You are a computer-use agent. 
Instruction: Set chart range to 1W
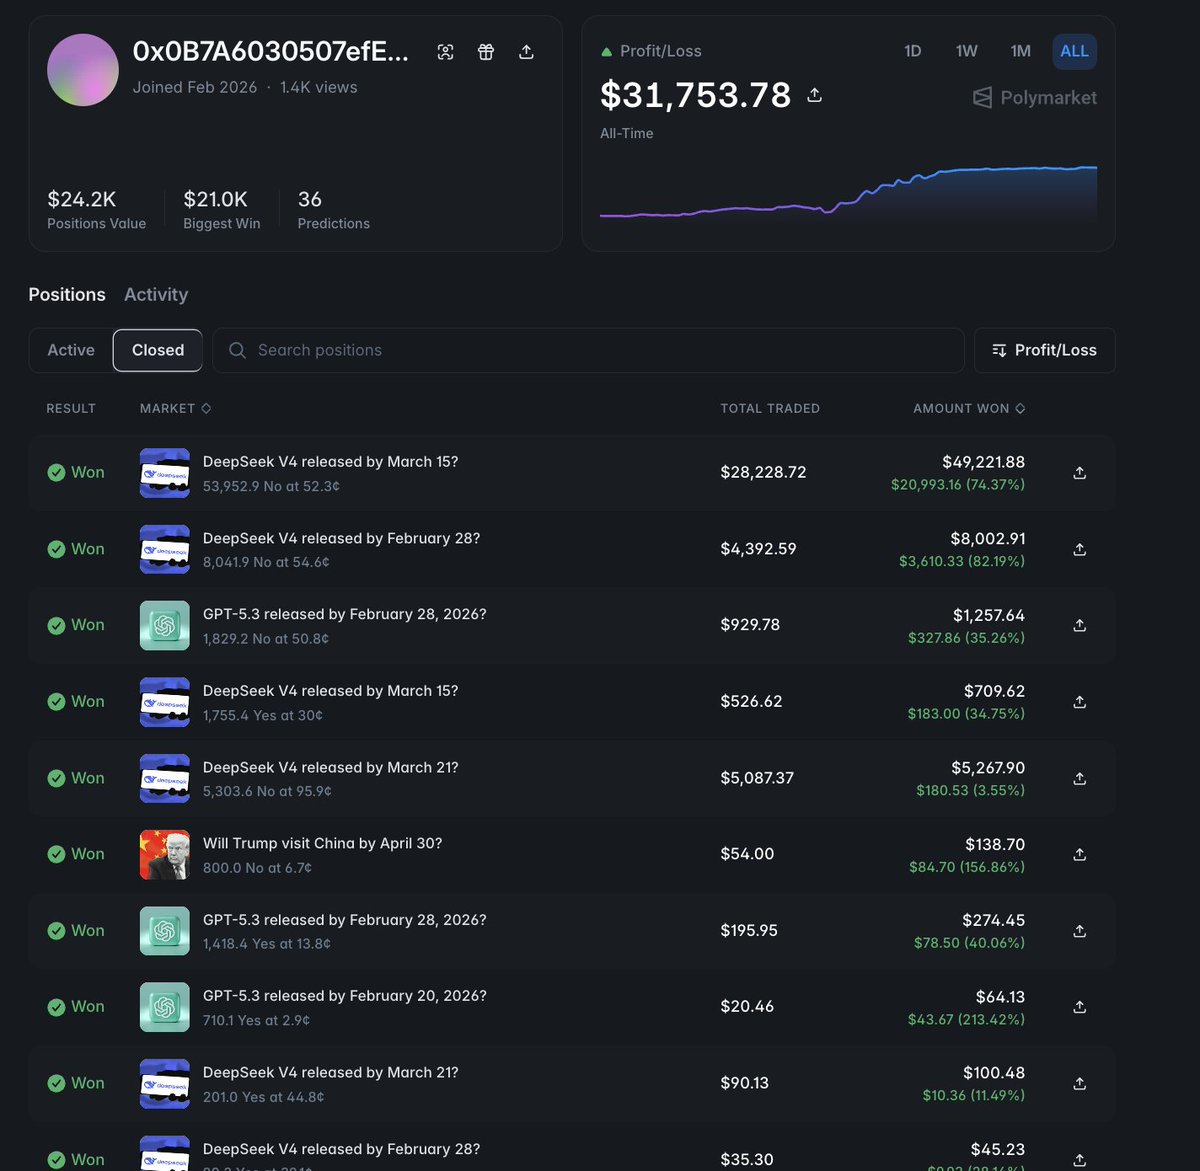click(x=966, y=51)
